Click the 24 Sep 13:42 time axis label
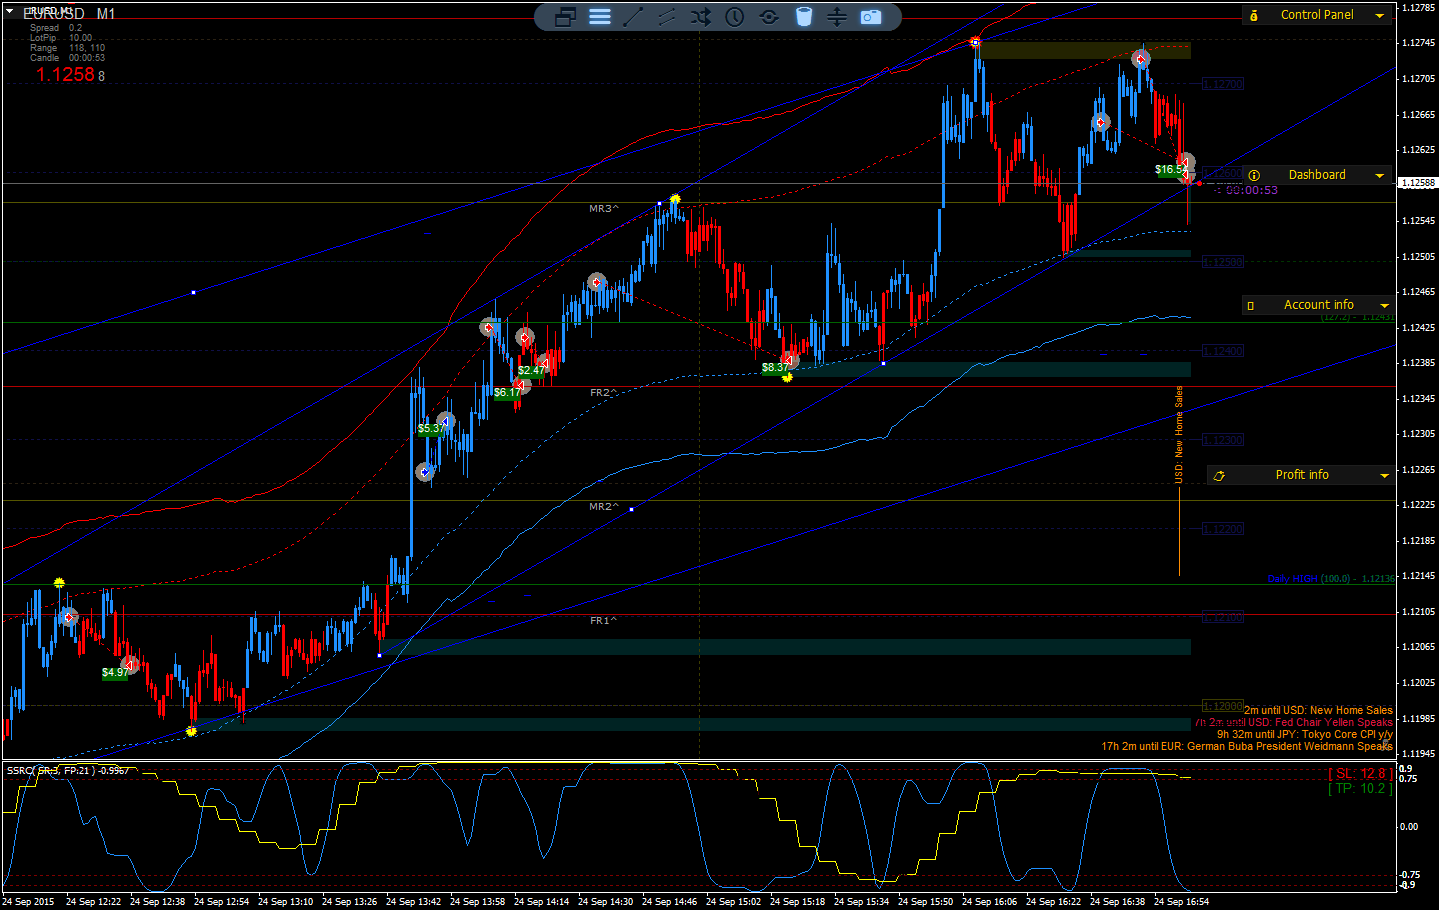1439x910 pixels. pos(413,902)
